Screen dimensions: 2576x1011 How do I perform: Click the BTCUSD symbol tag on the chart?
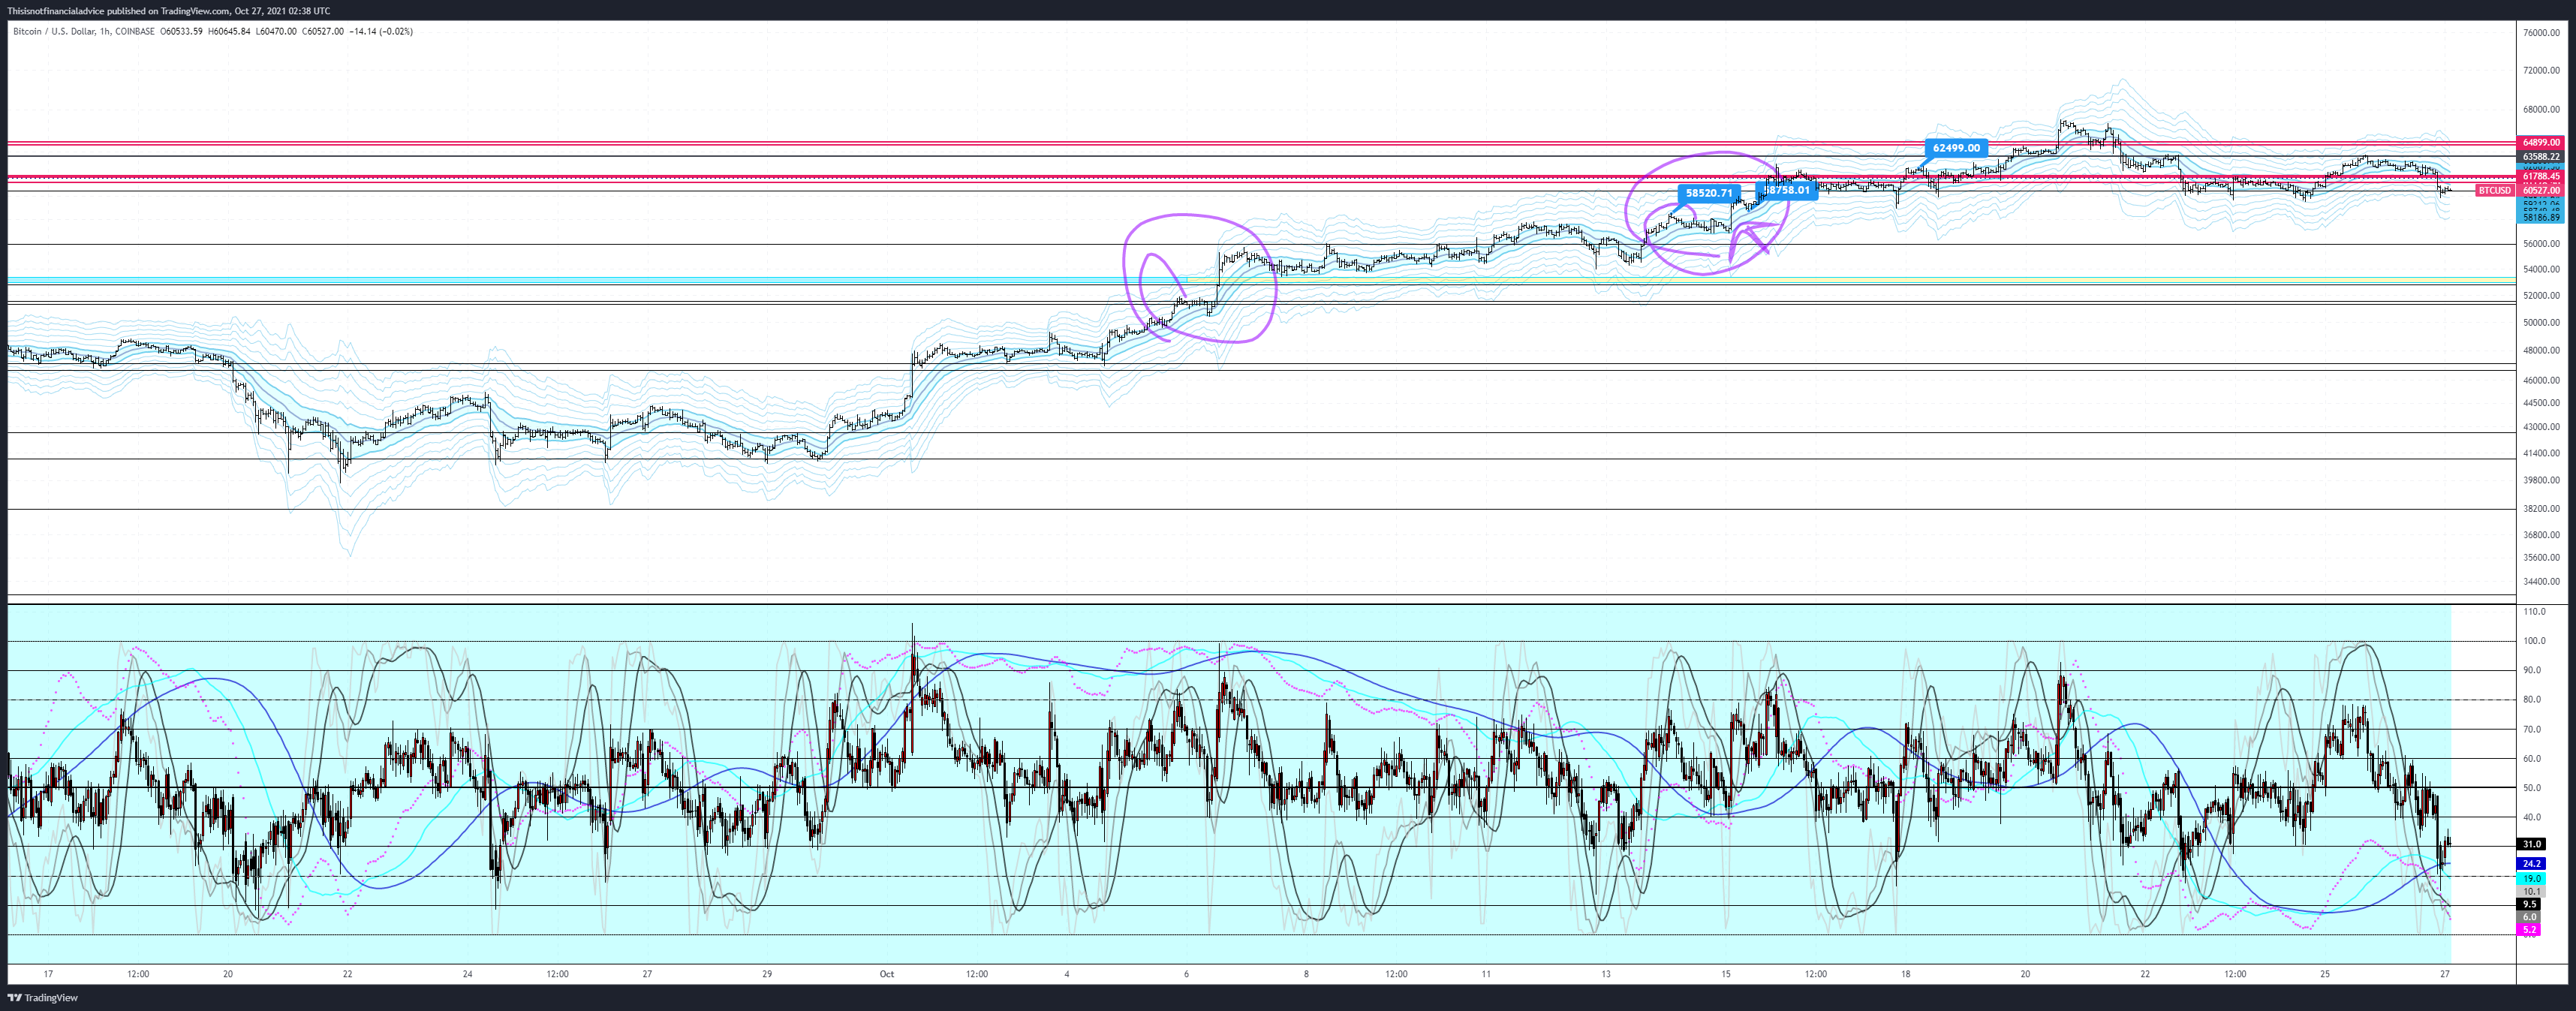coord(2494,190)
